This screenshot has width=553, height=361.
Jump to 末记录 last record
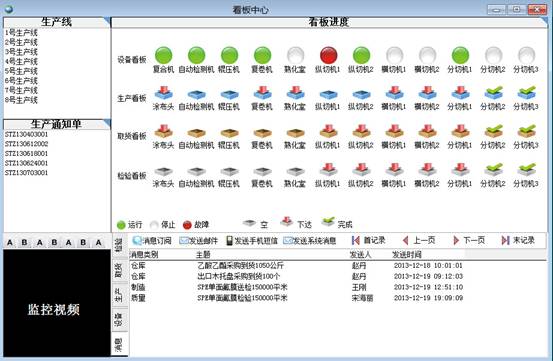pyautogui.click(x=518, y=240)
